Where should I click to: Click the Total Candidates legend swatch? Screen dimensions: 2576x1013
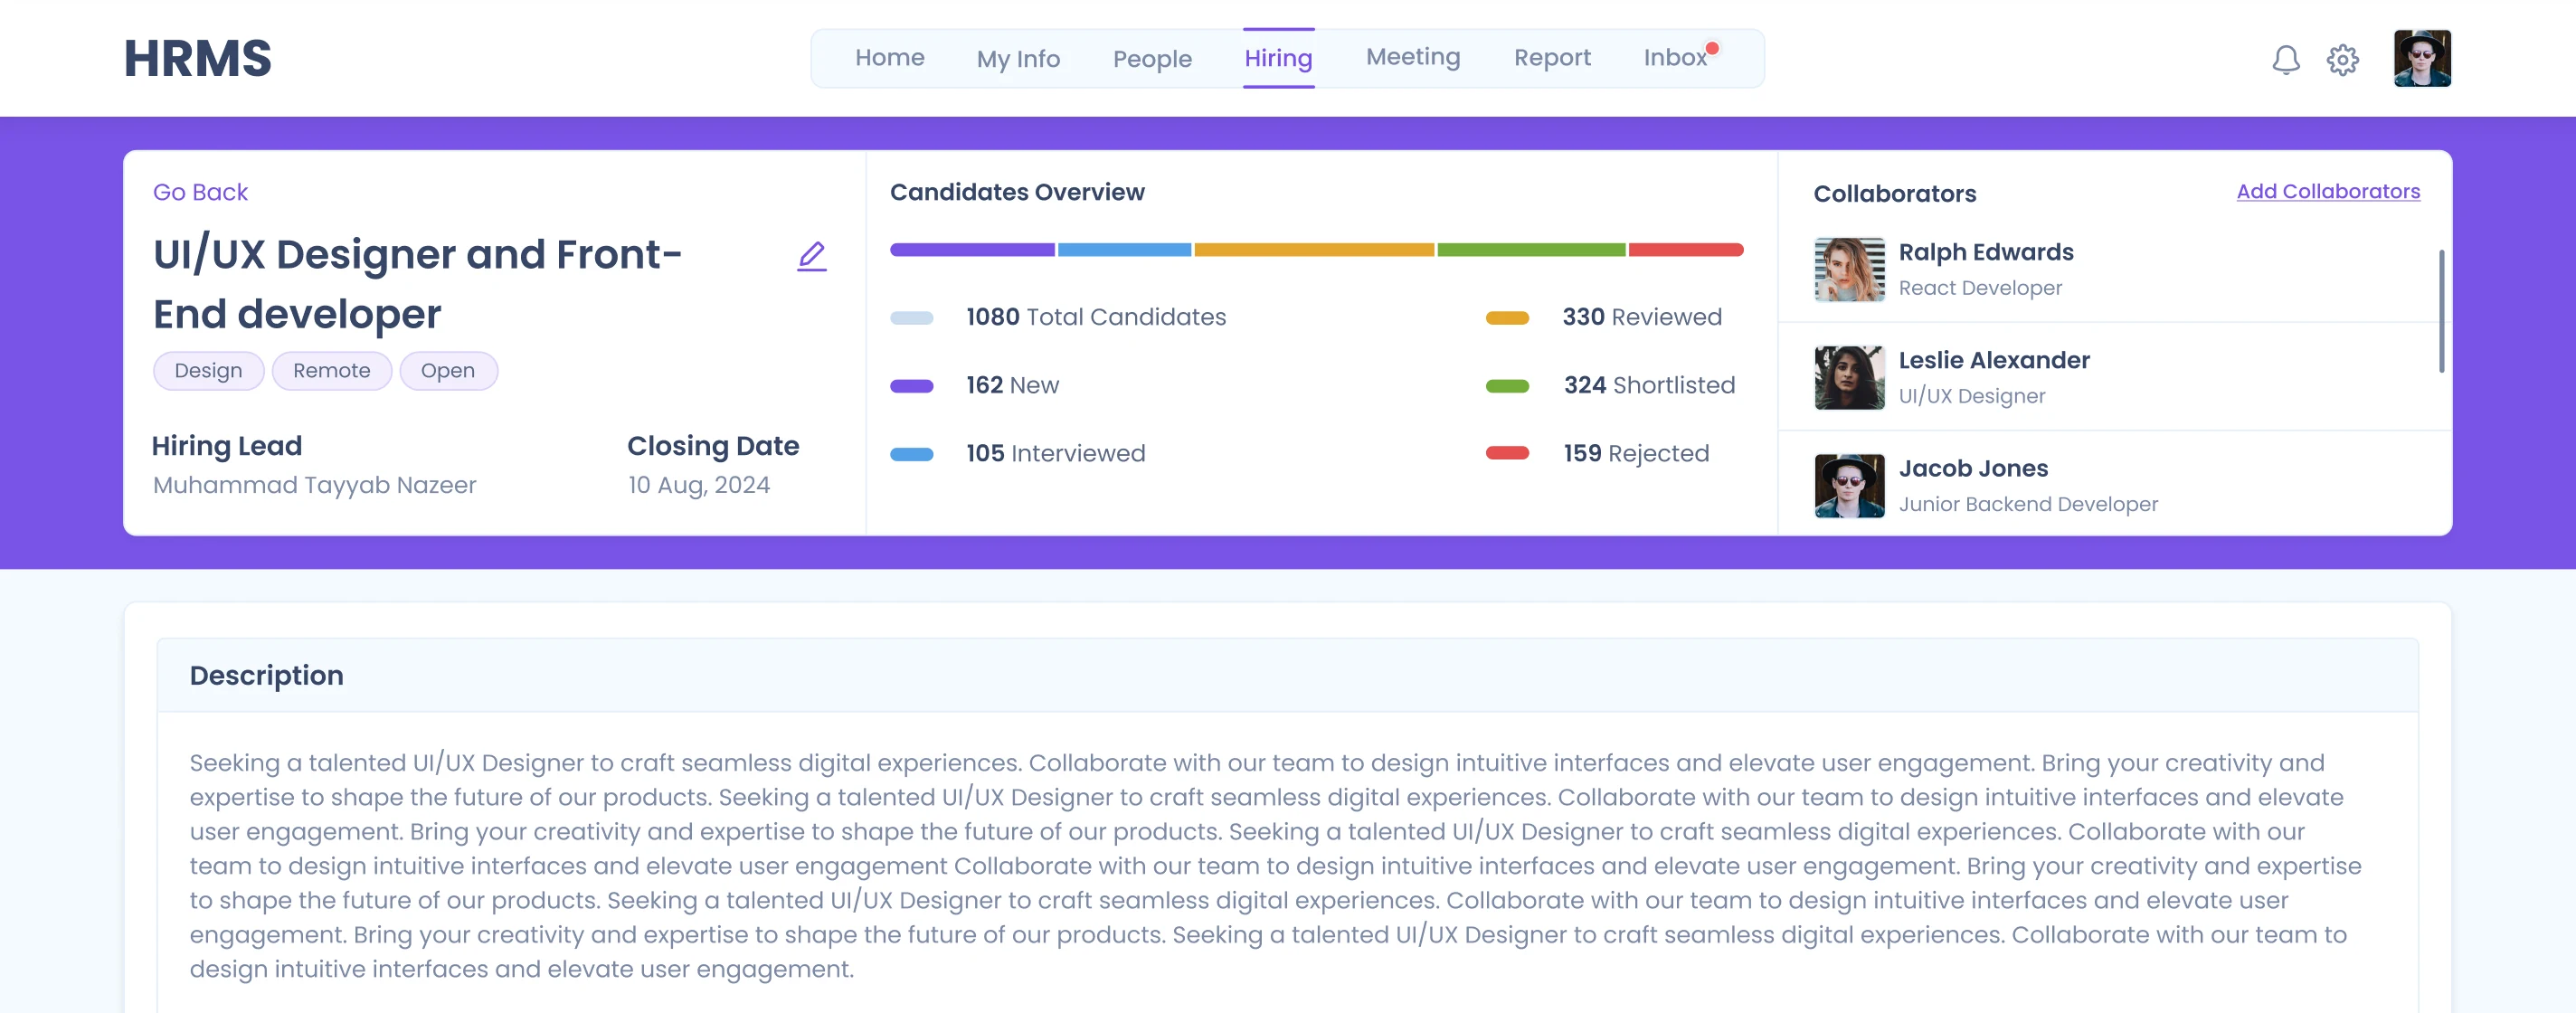point(911,318)
